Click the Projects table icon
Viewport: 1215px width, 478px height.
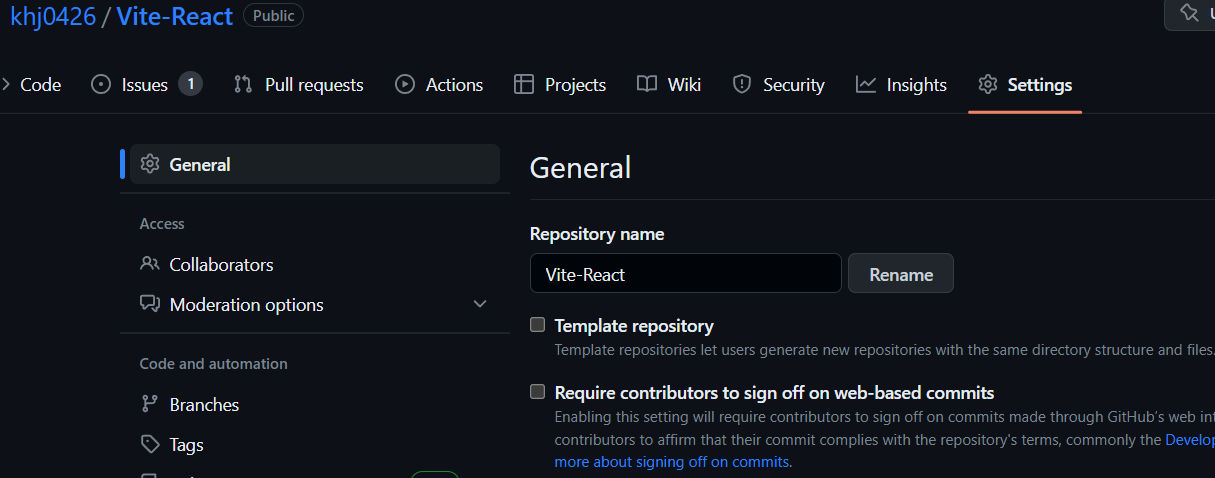point(524,85)
